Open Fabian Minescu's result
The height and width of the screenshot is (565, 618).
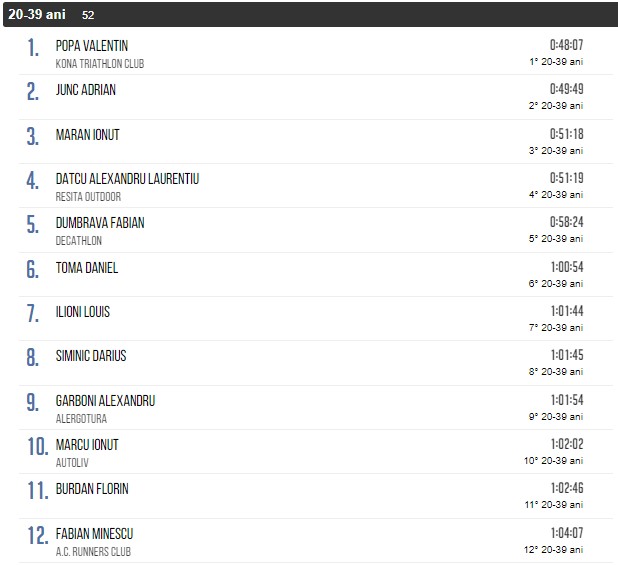pos(94,534)
